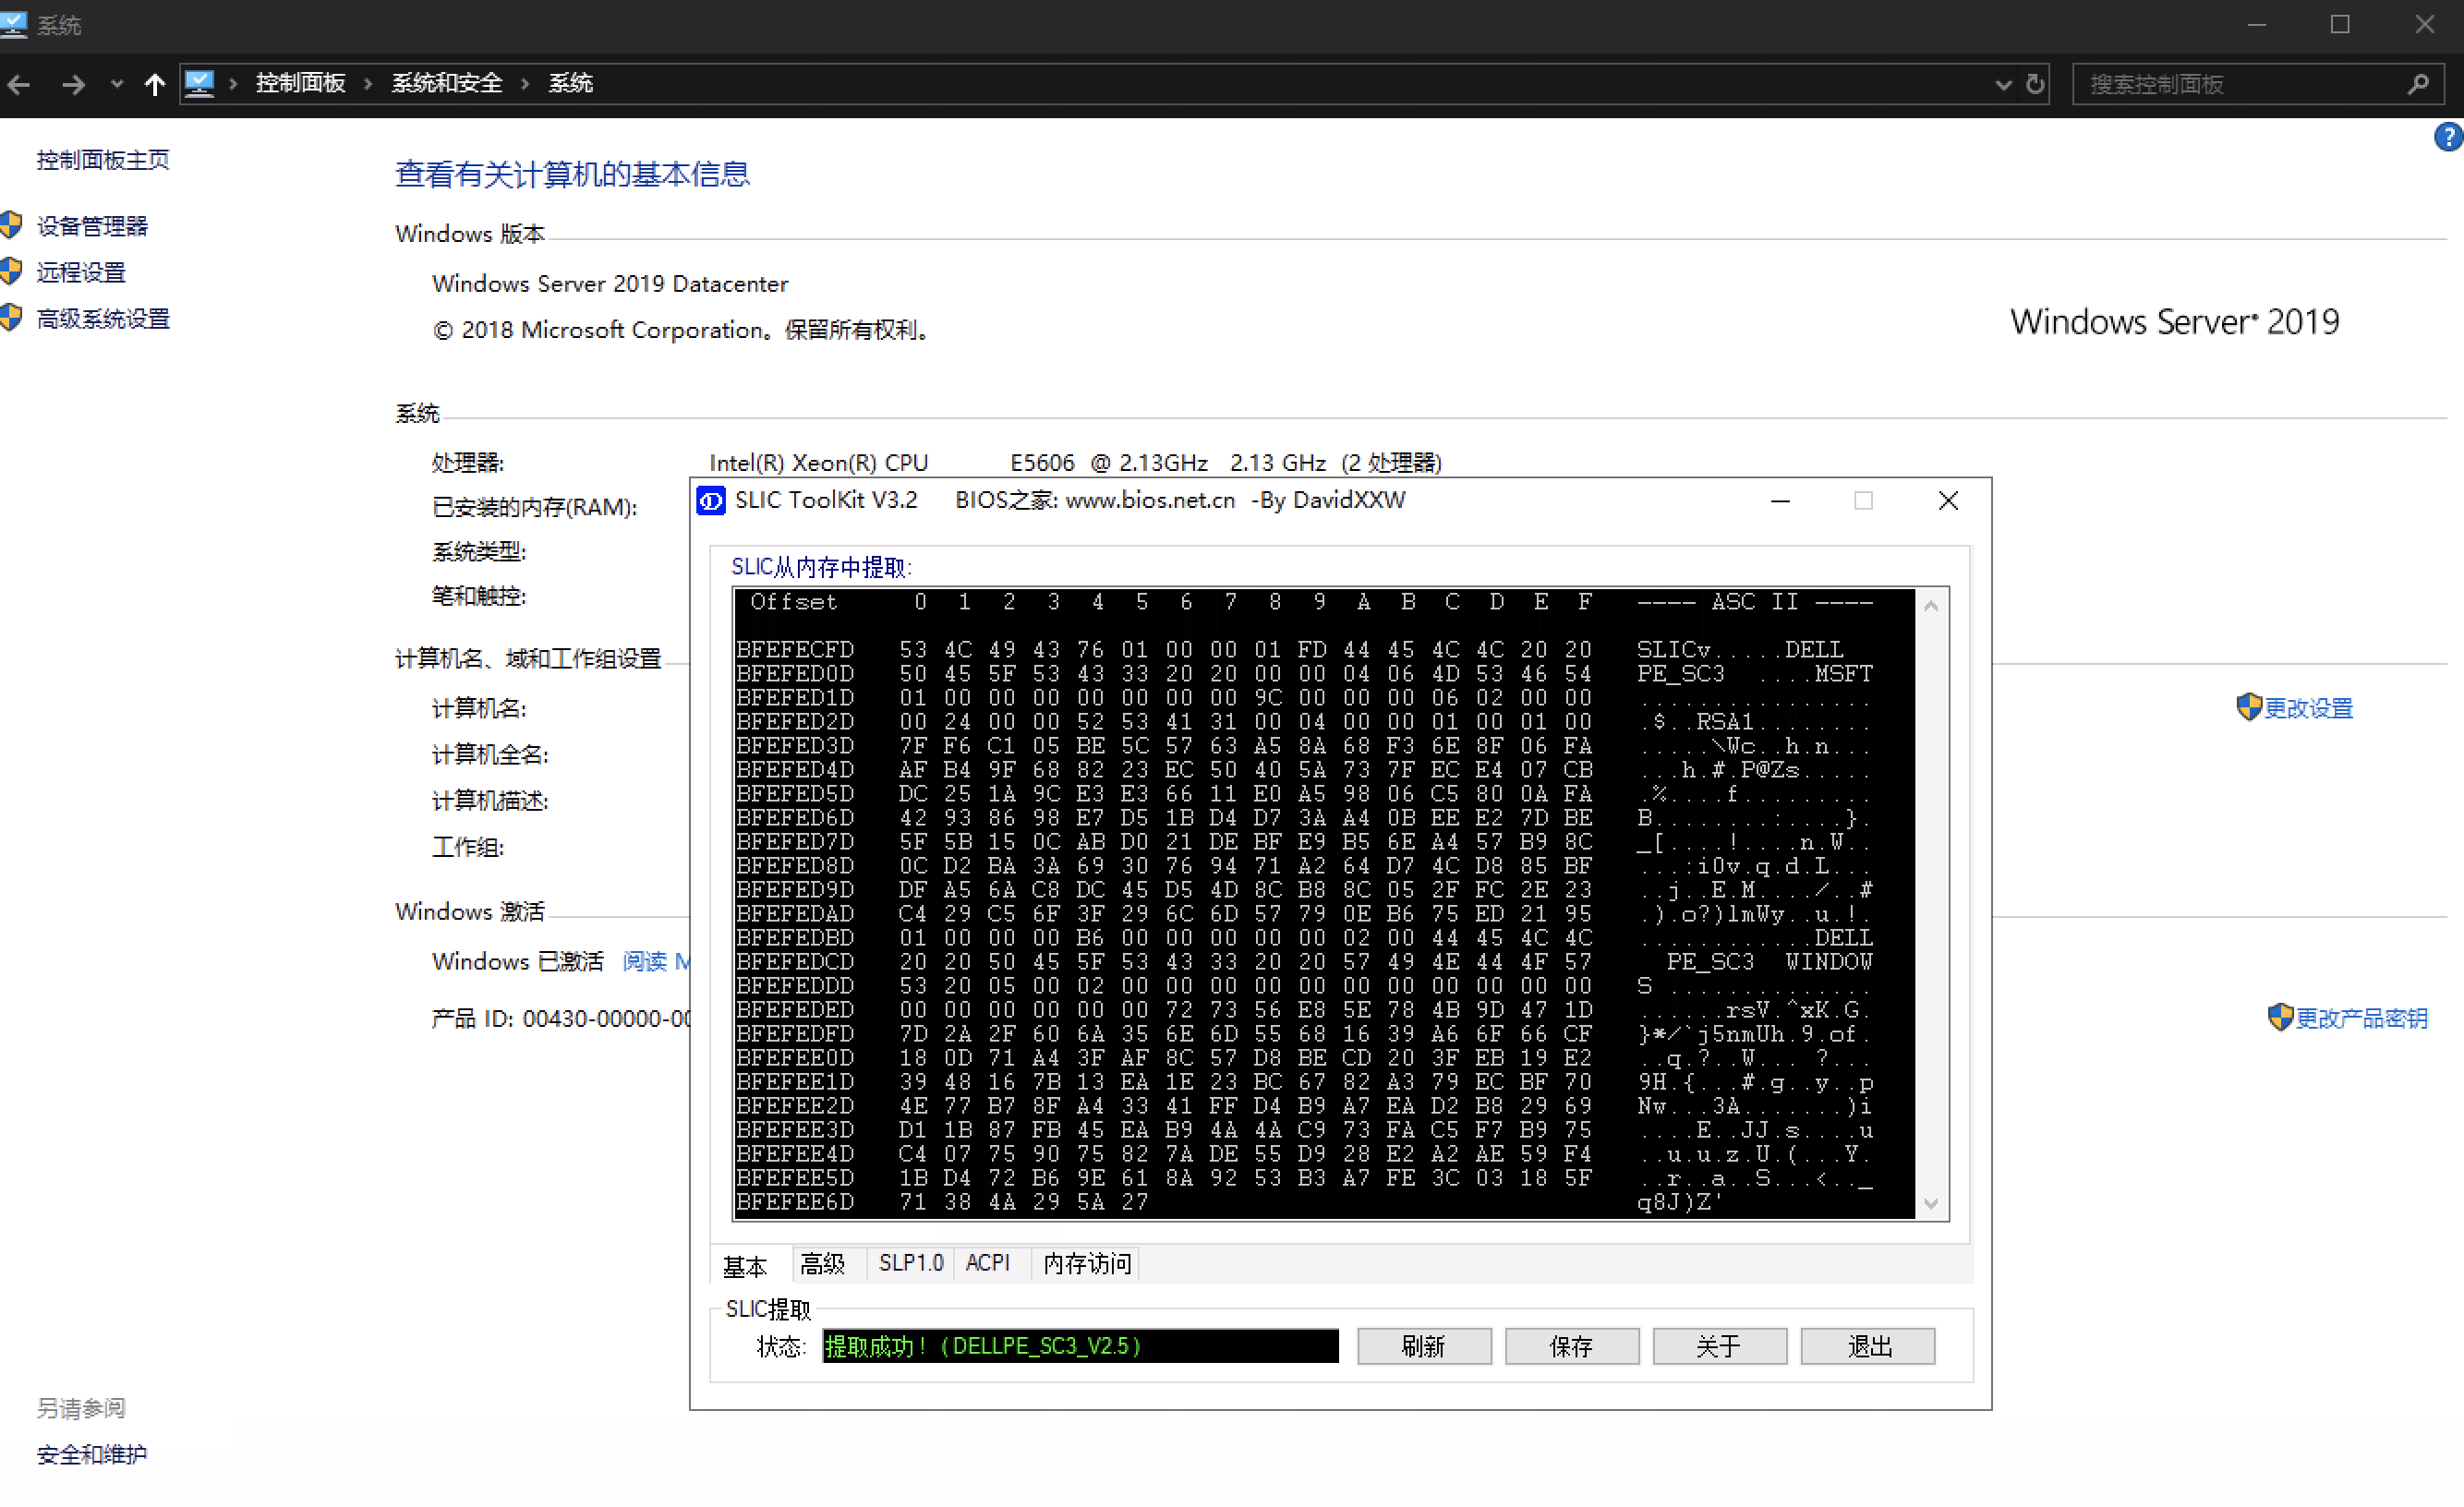Switch to the SLP1.0 tab
This screenshot has width=2464, height=1507.
911,1264
